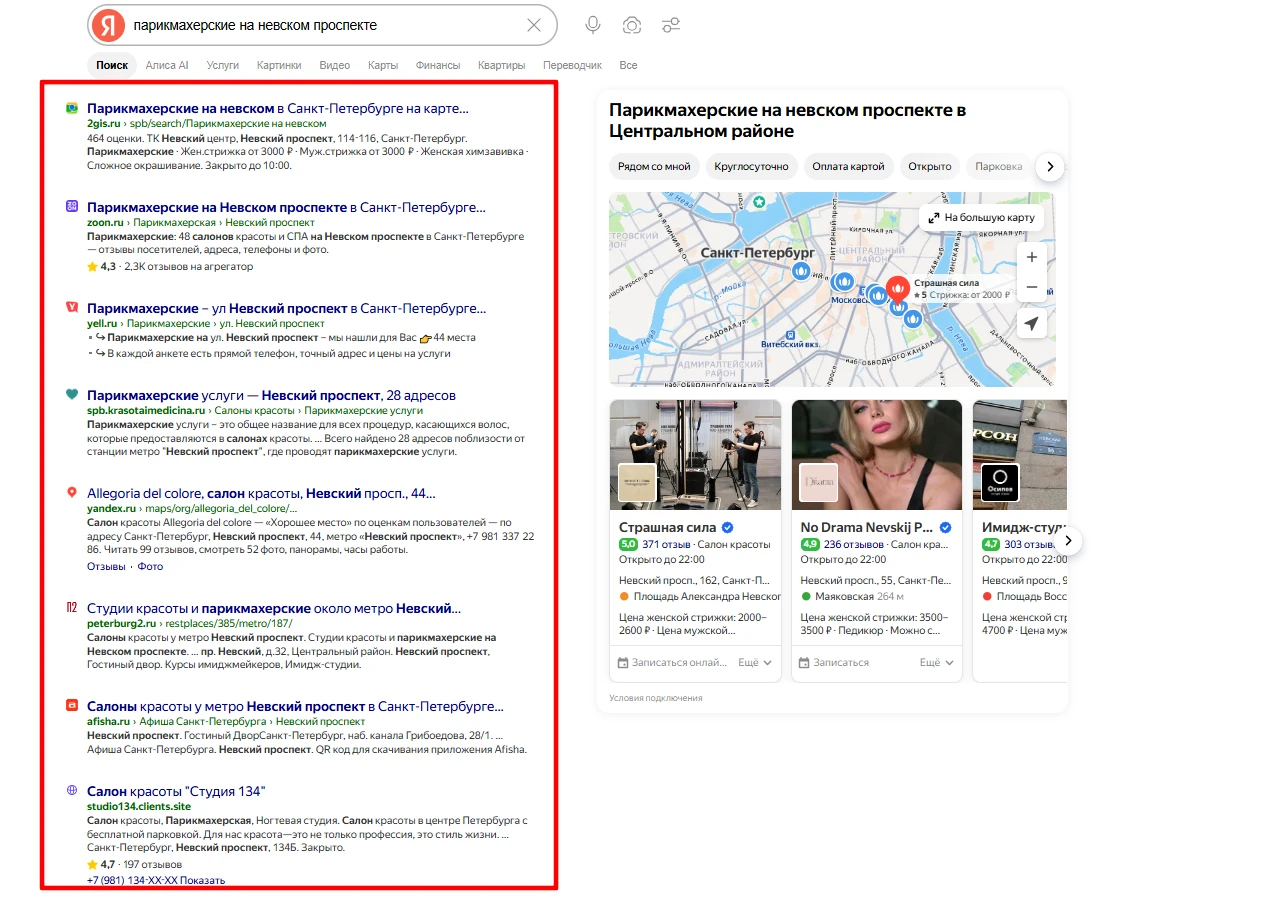The image size is (1277, 902).
Task: Click the Yandex logo icon in the search box
Action: tap(109, 25)
